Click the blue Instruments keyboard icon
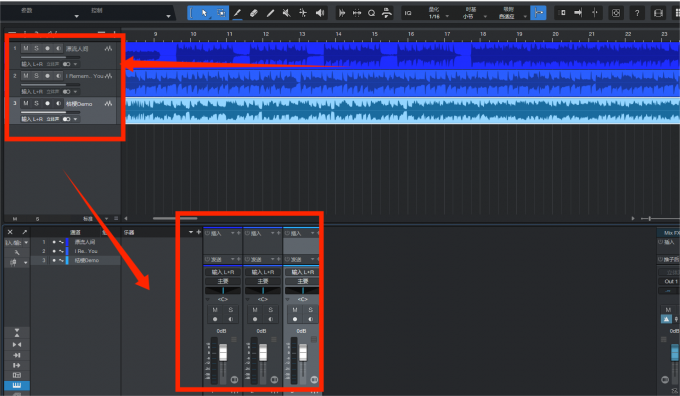Image resolution: width=680 pixels, height=396 pixels. point(17,385)
